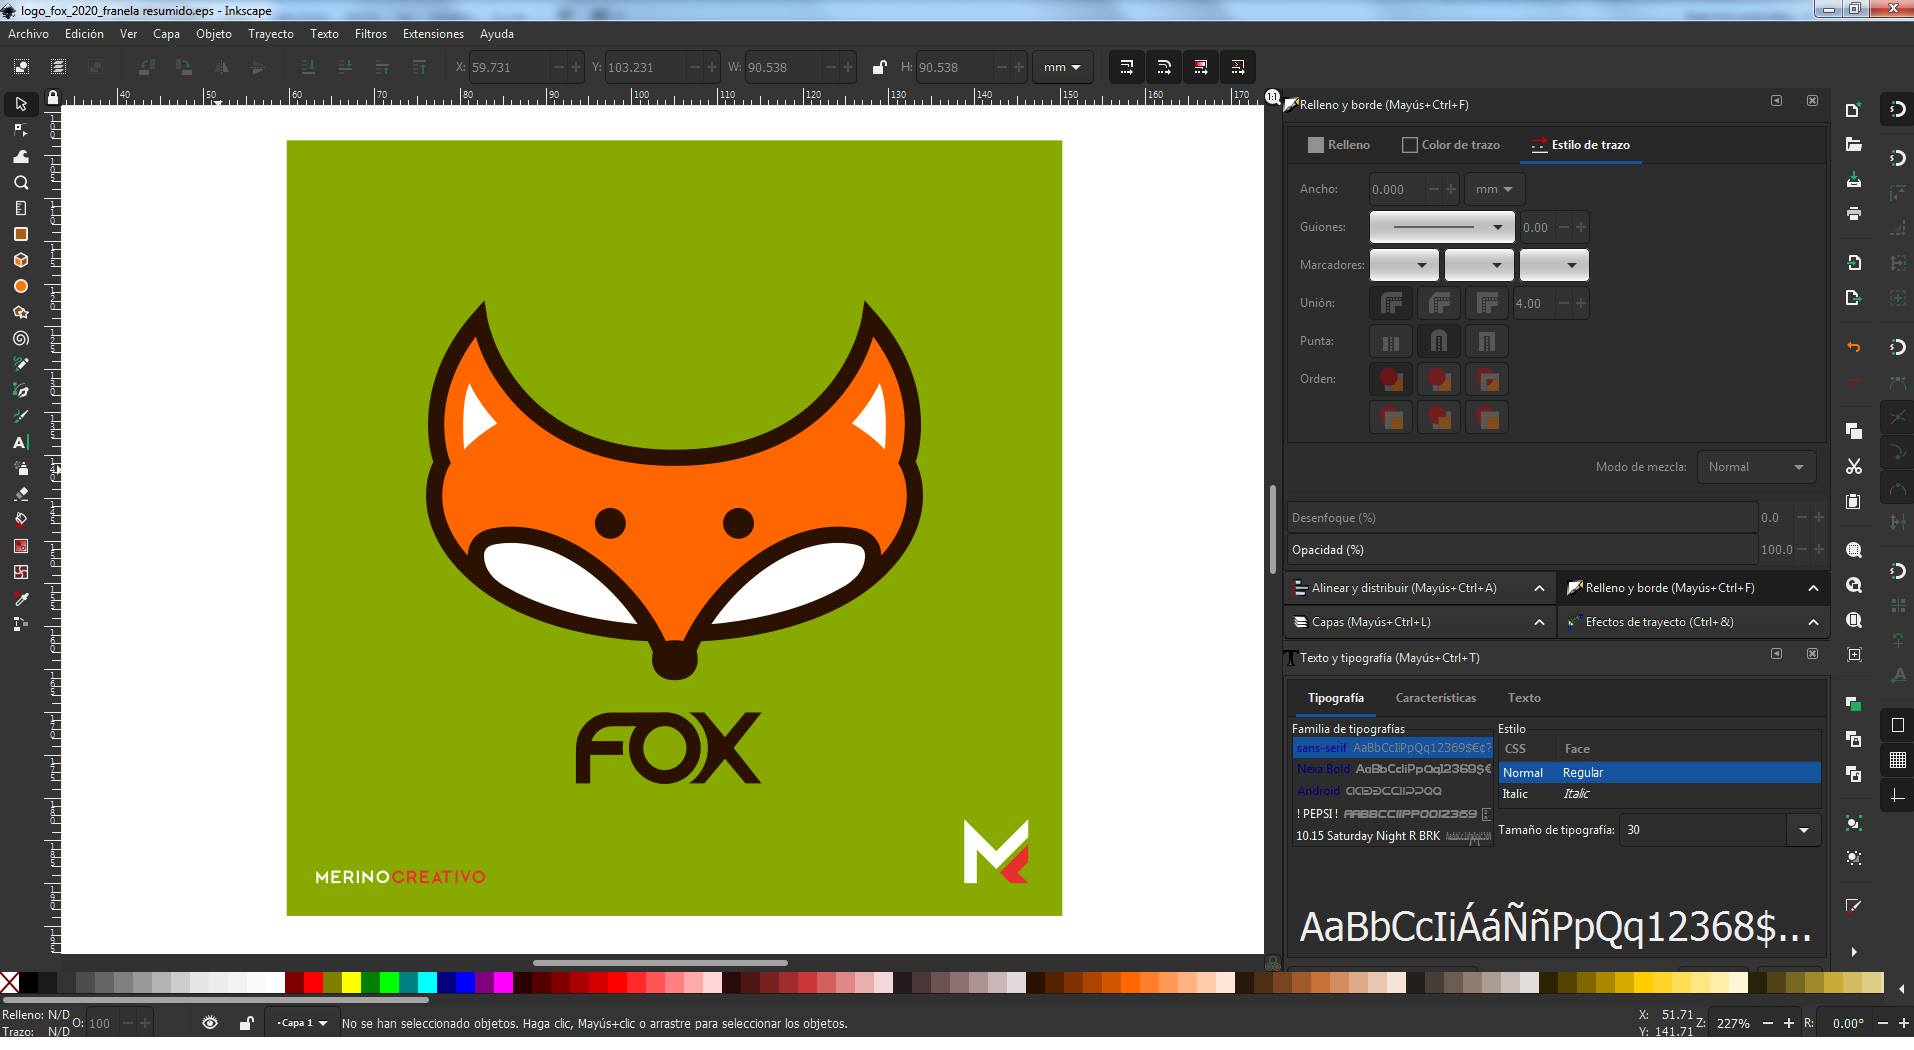The width and height of the screenshot is (1914, 1050).
Task: Pick the cyan swatch in the palette
Action: coord(427,982)
